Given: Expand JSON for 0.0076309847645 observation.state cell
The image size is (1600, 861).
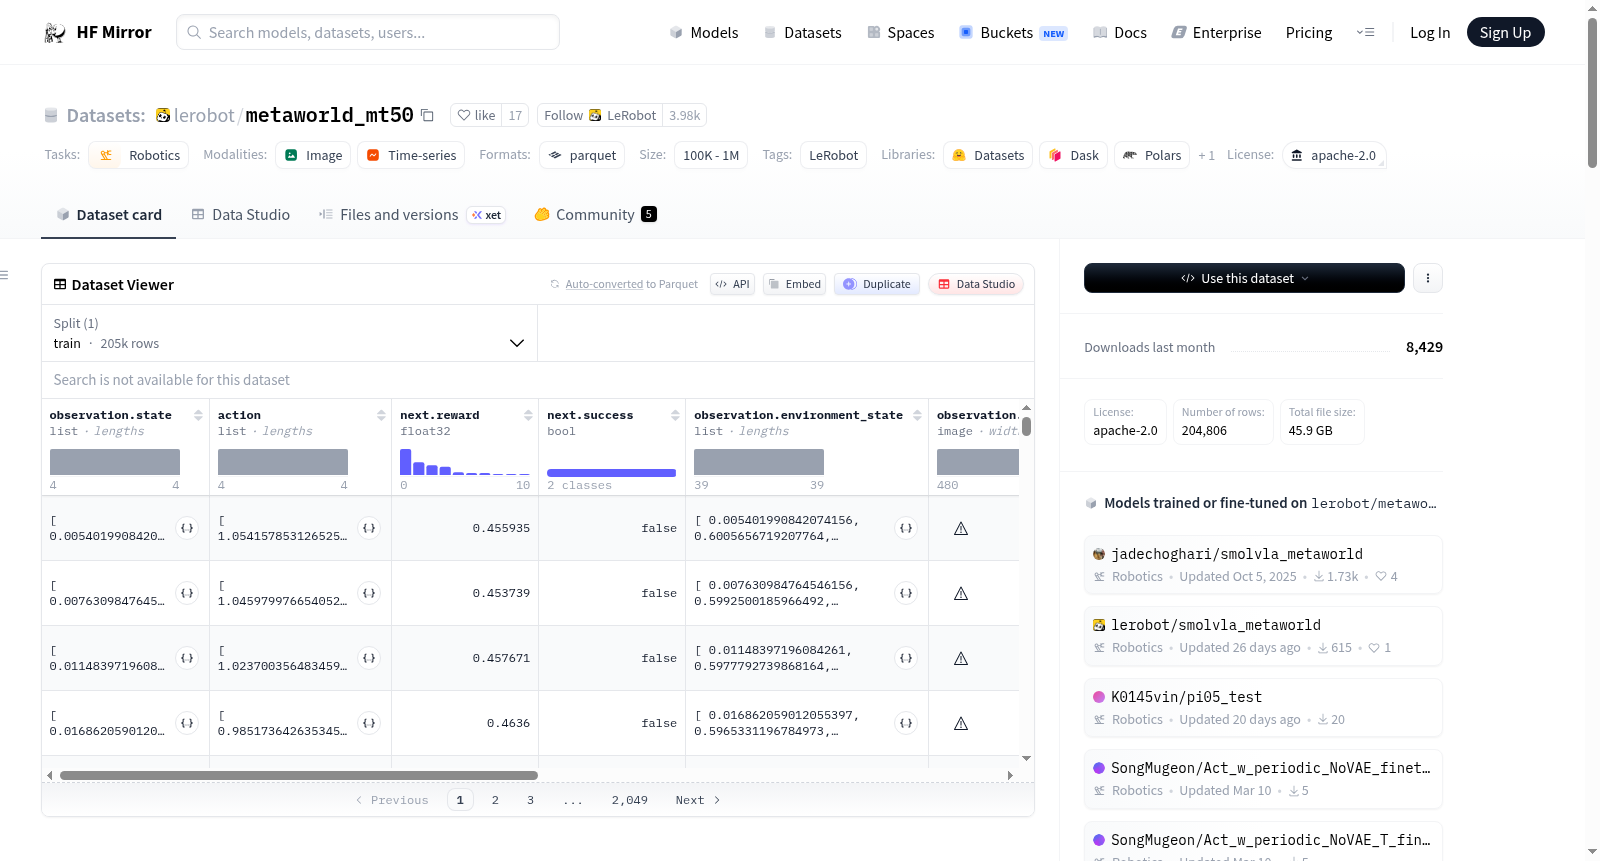Looking at the screenshot, I should click(187, 593).
